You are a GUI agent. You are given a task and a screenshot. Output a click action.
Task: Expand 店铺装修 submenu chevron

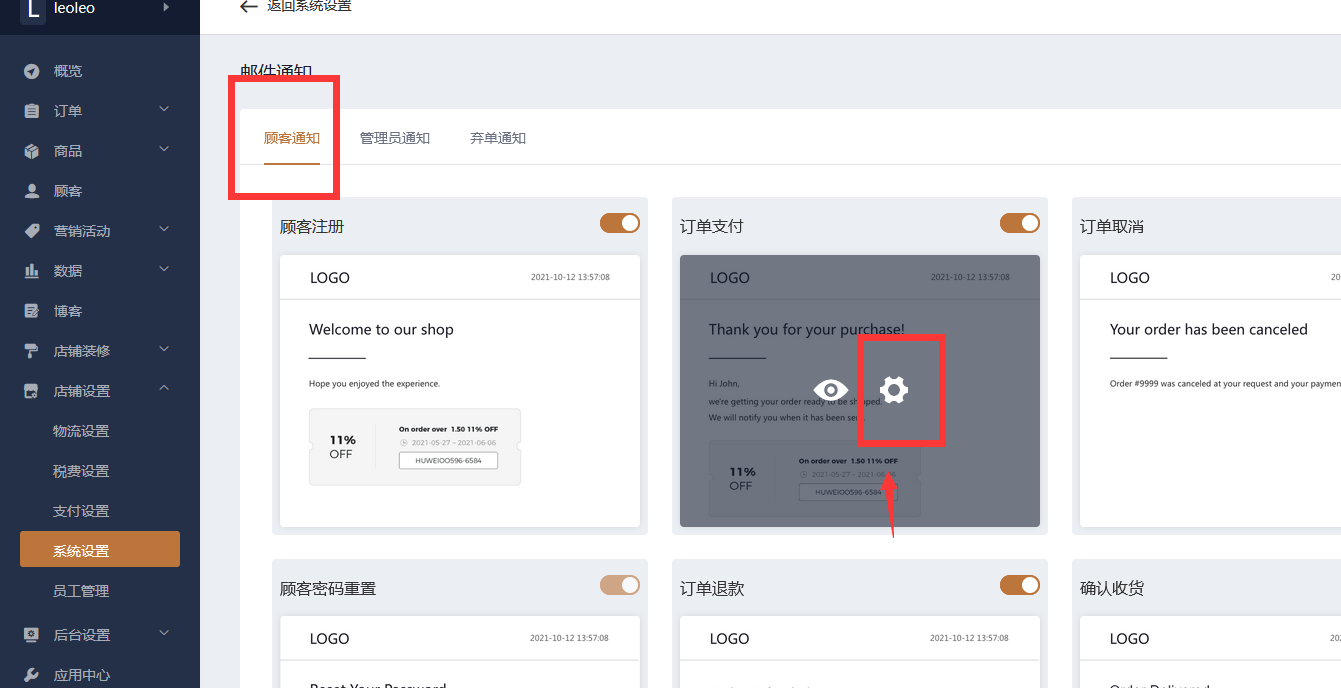[164, 349]
